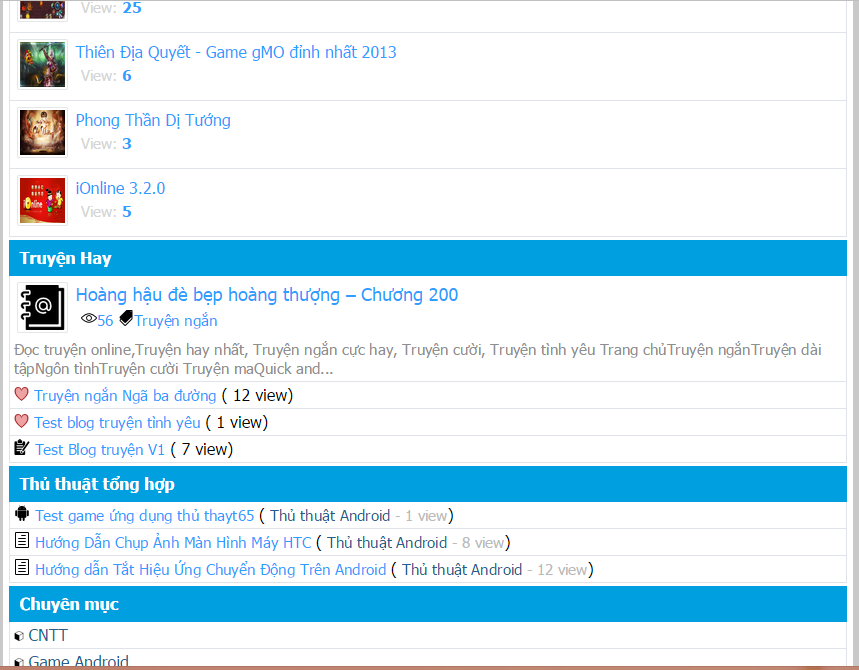Image resolution: width=859 pixels, height=670 pixels.
Task: Open Truyện ngắn Ngã ba đường
Action: tap(125, 396)
